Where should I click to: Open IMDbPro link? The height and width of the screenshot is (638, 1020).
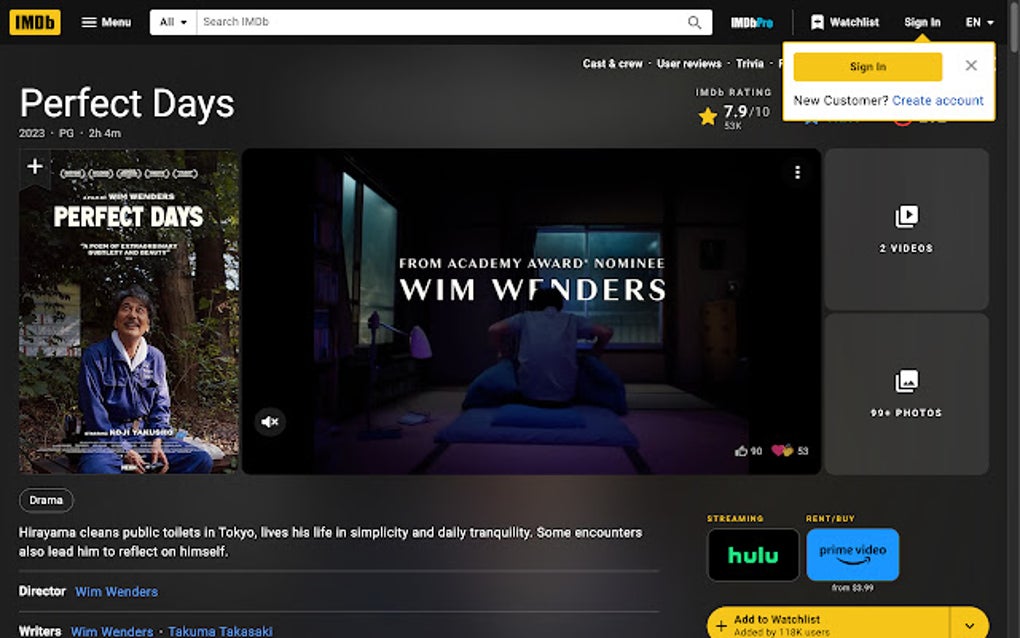(751, 23)
